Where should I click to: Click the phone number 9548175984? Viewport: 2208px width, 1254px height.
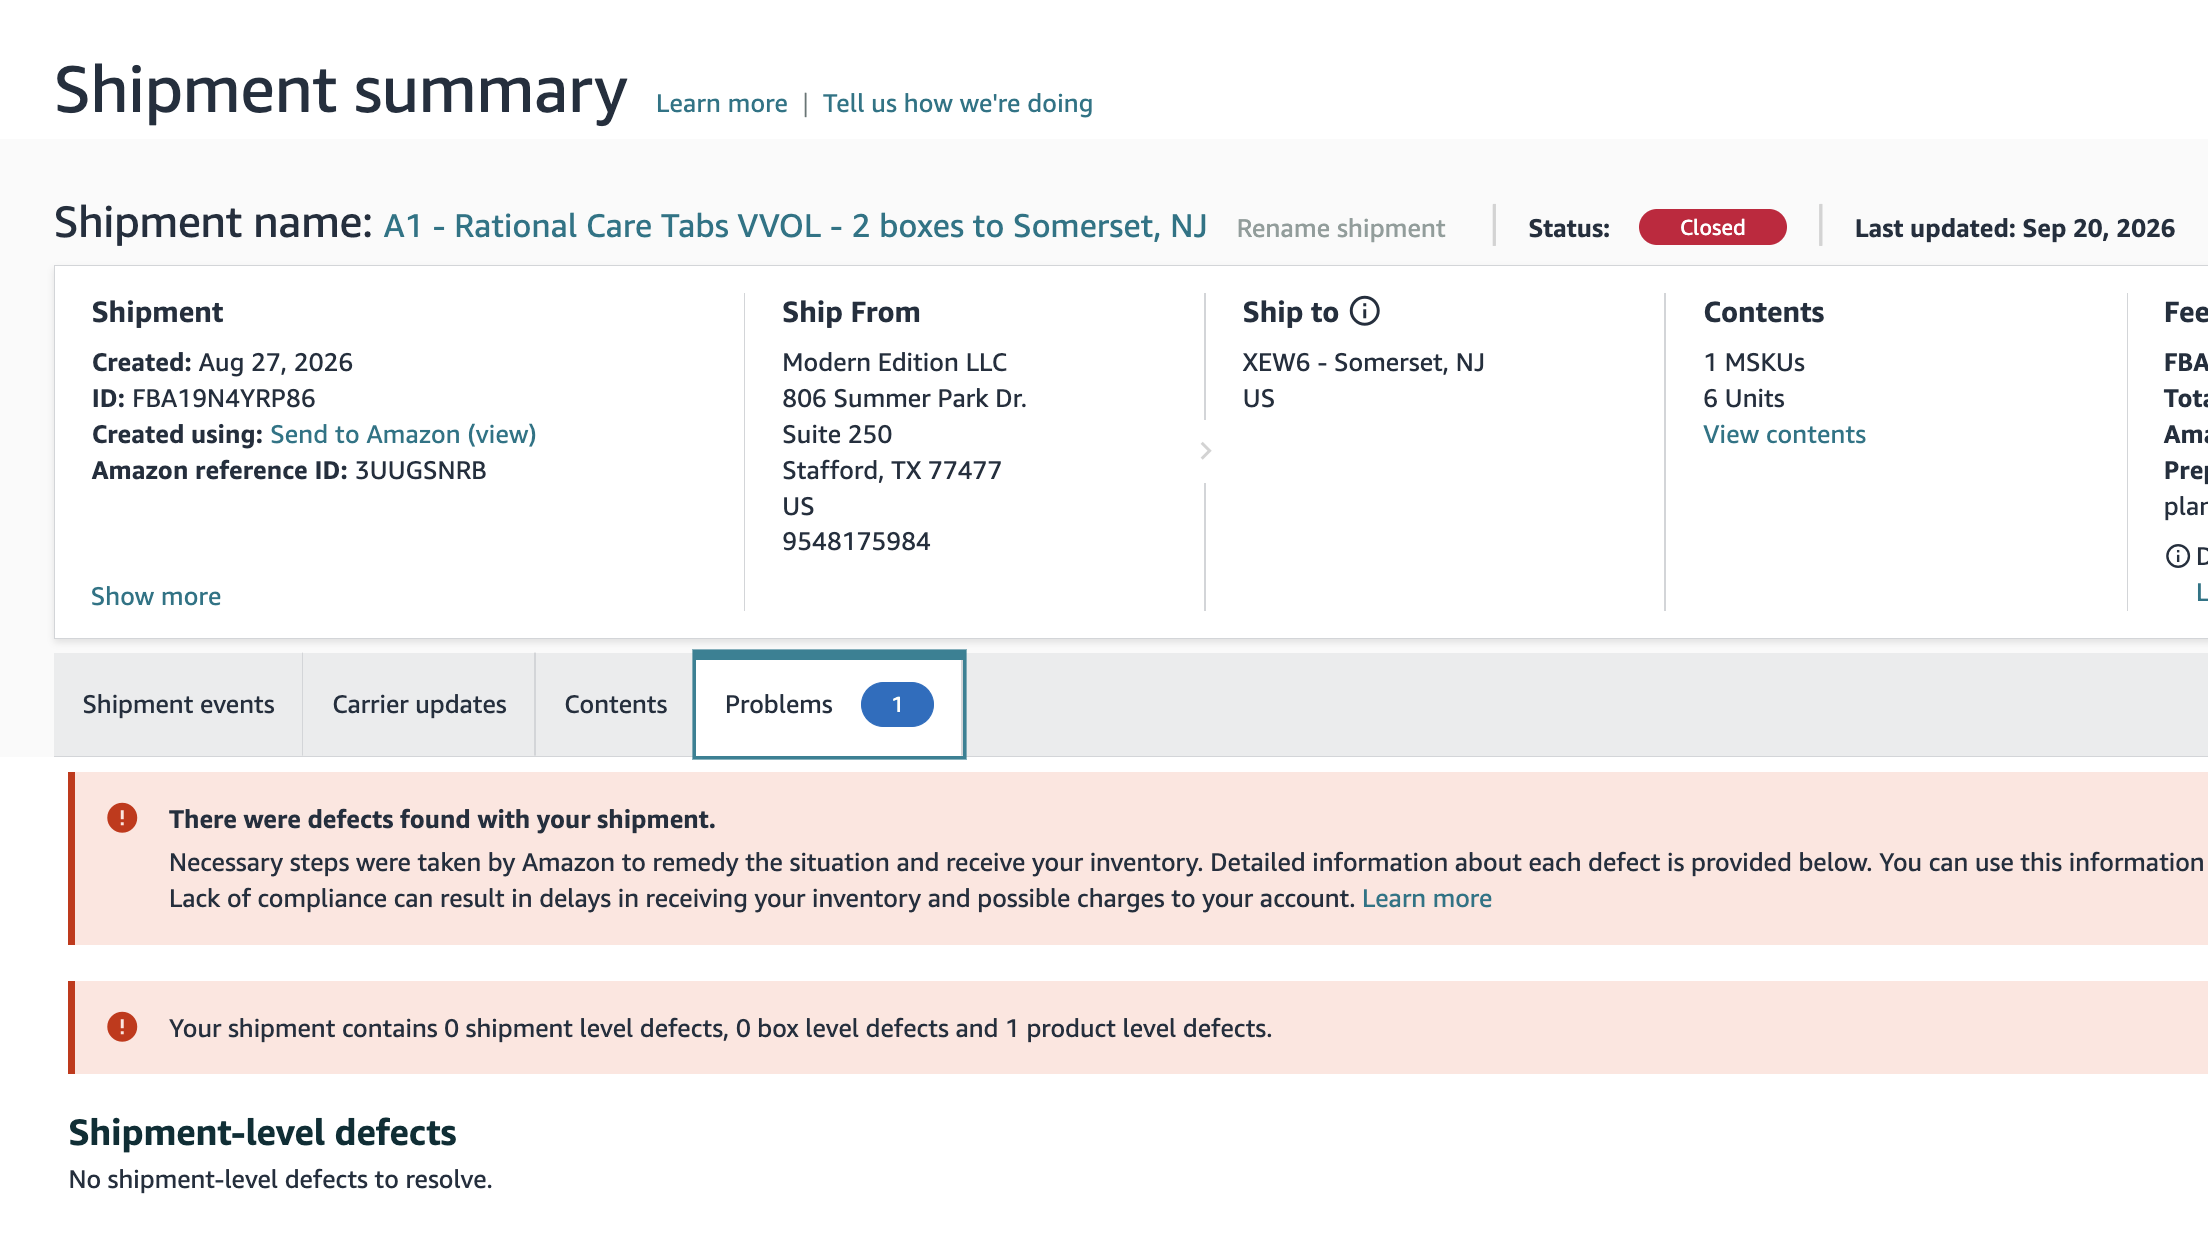[856, 541]
